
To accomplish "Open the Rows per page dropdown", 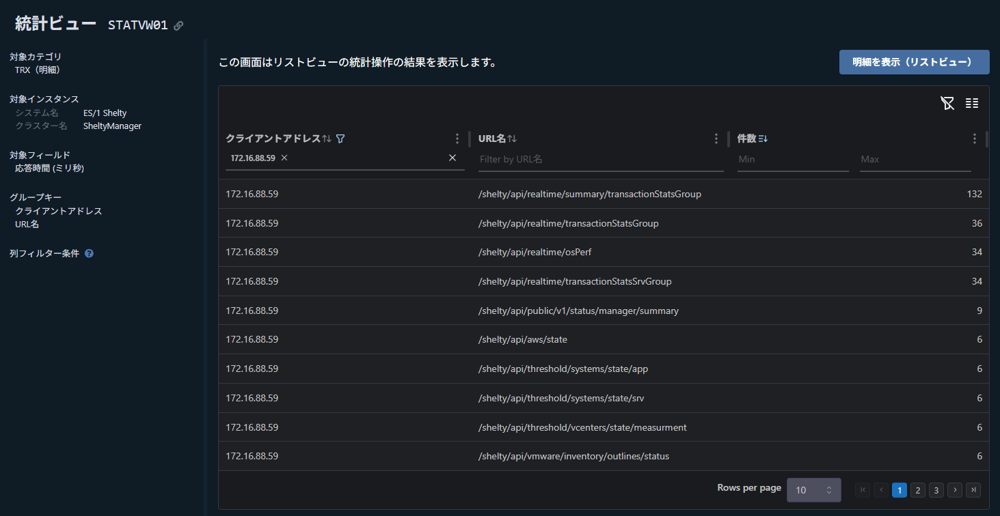I will pyautogui.click(x=813, y=490).
